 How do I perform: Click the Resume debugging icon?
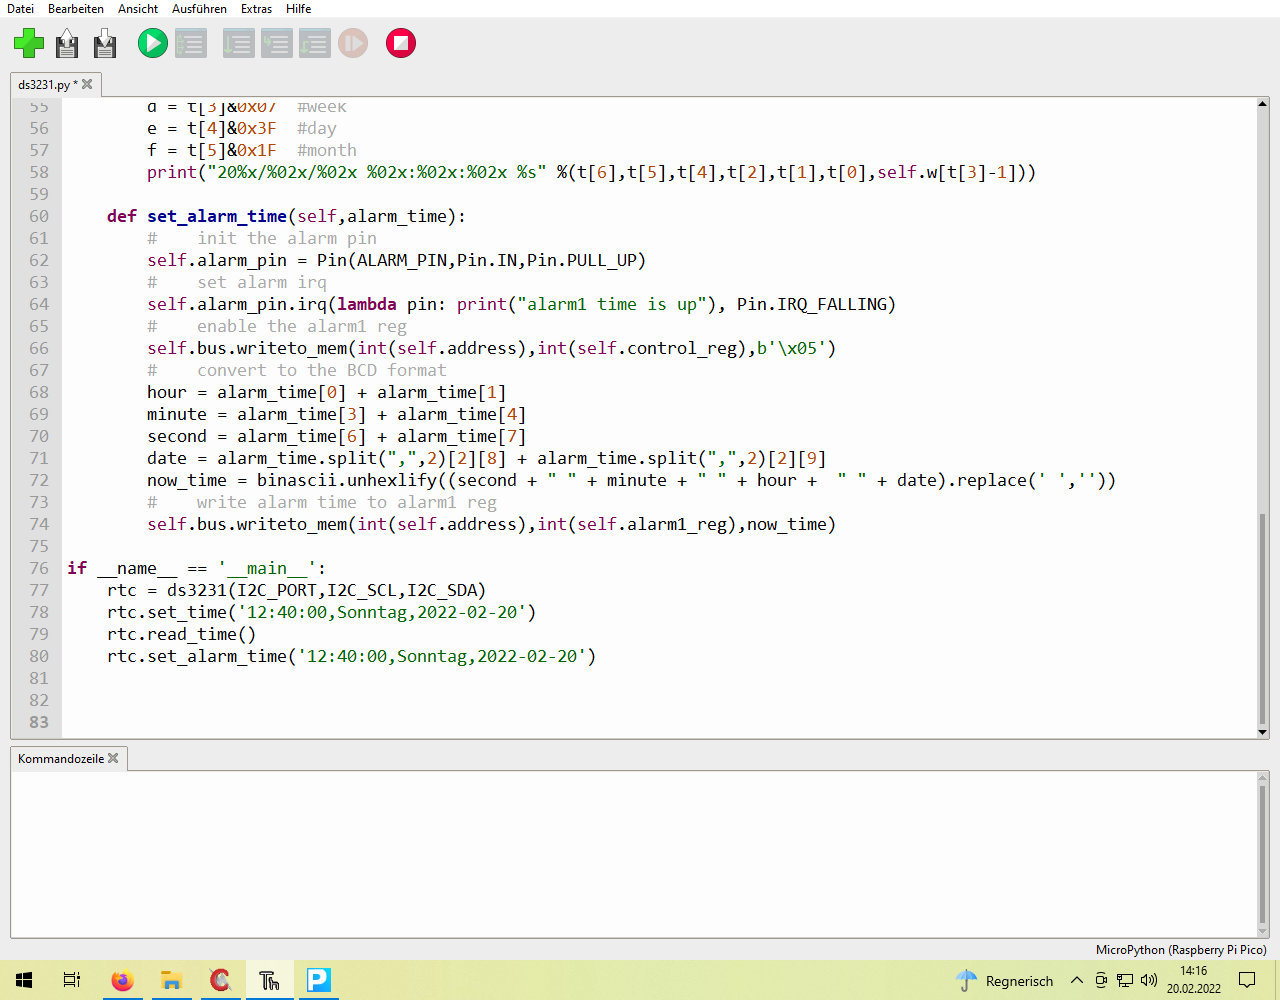tap(353, 43)
